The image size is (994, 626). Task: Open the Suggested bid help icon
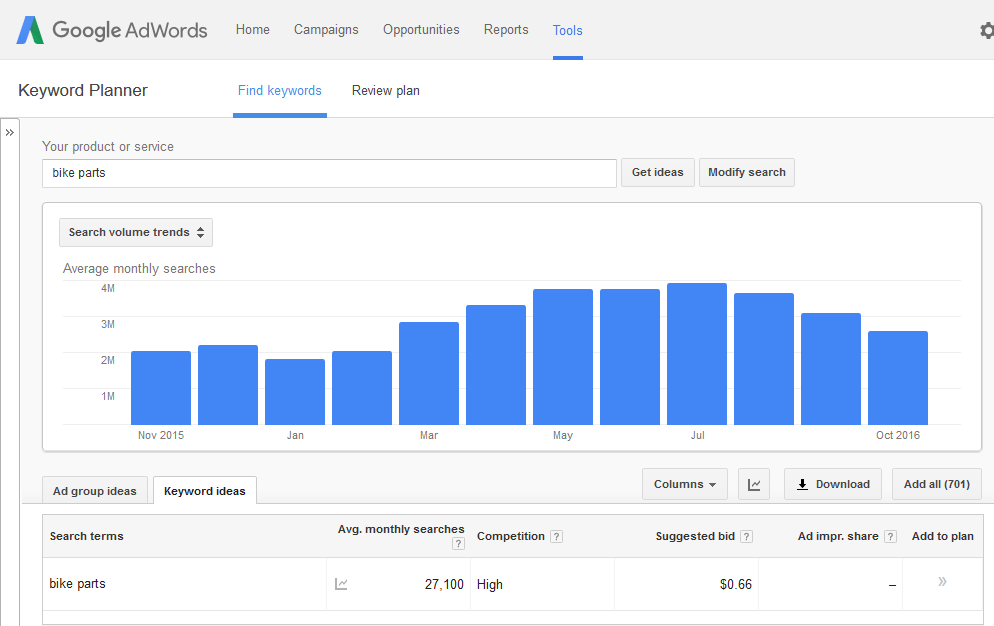coord(745,536)
